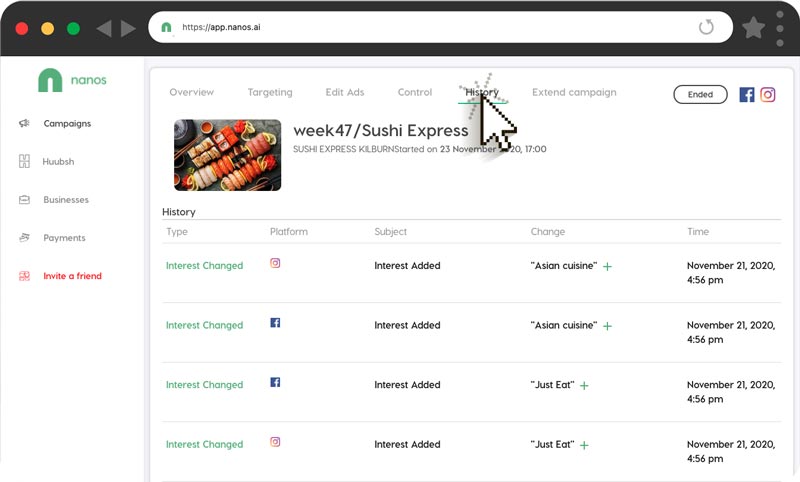The height and width of the screenshot is (482, 800).
Task: Click the Payments sidebar icon
Action: pyautogui.click(x=24, y=238)
